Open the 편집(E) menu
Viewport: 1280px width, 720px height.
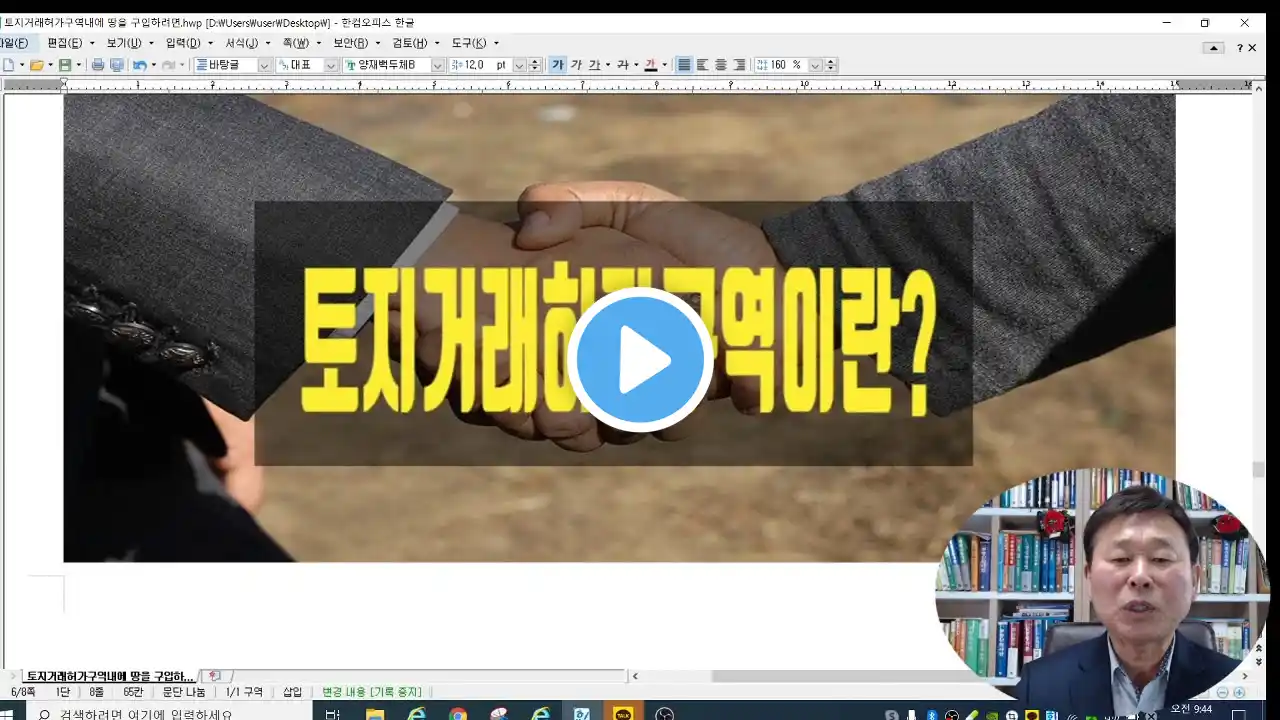(x=65, y=43)
